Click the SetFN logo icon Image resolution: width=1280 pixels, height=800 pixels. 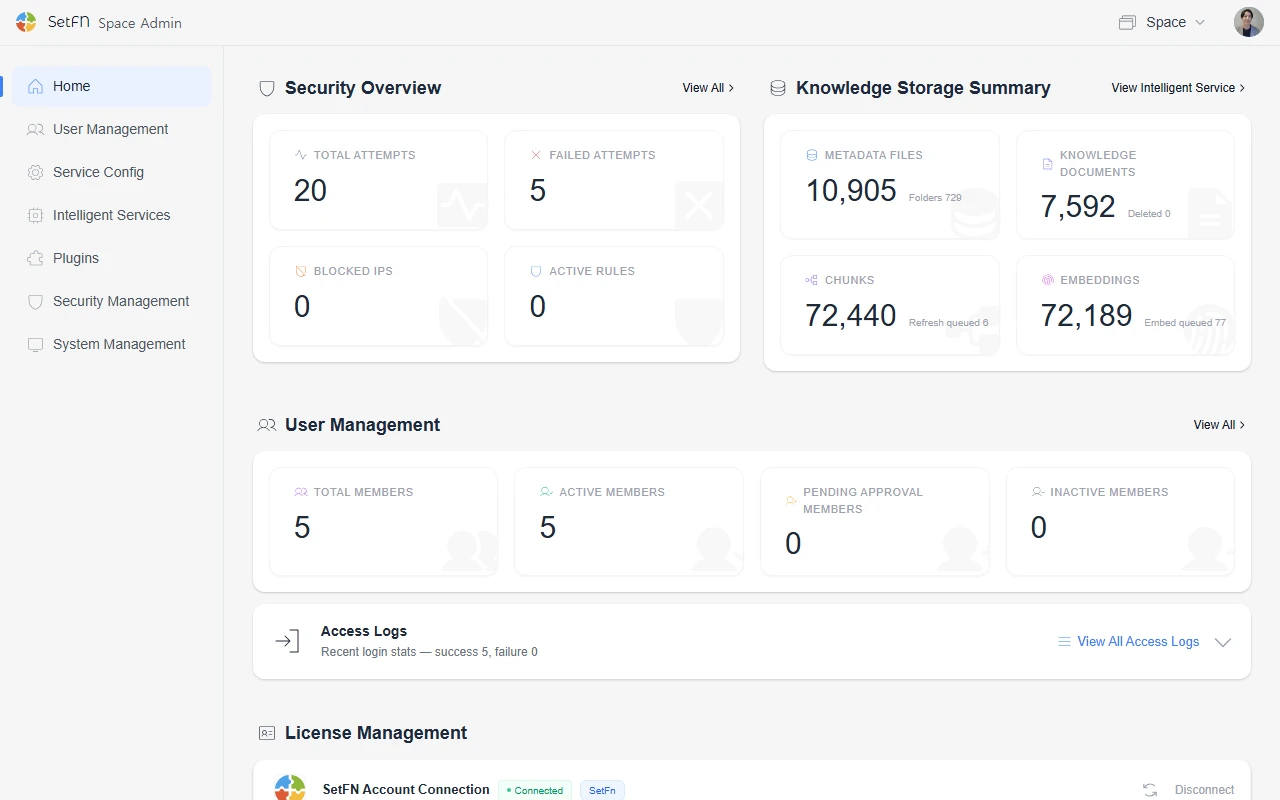point(26,22)
